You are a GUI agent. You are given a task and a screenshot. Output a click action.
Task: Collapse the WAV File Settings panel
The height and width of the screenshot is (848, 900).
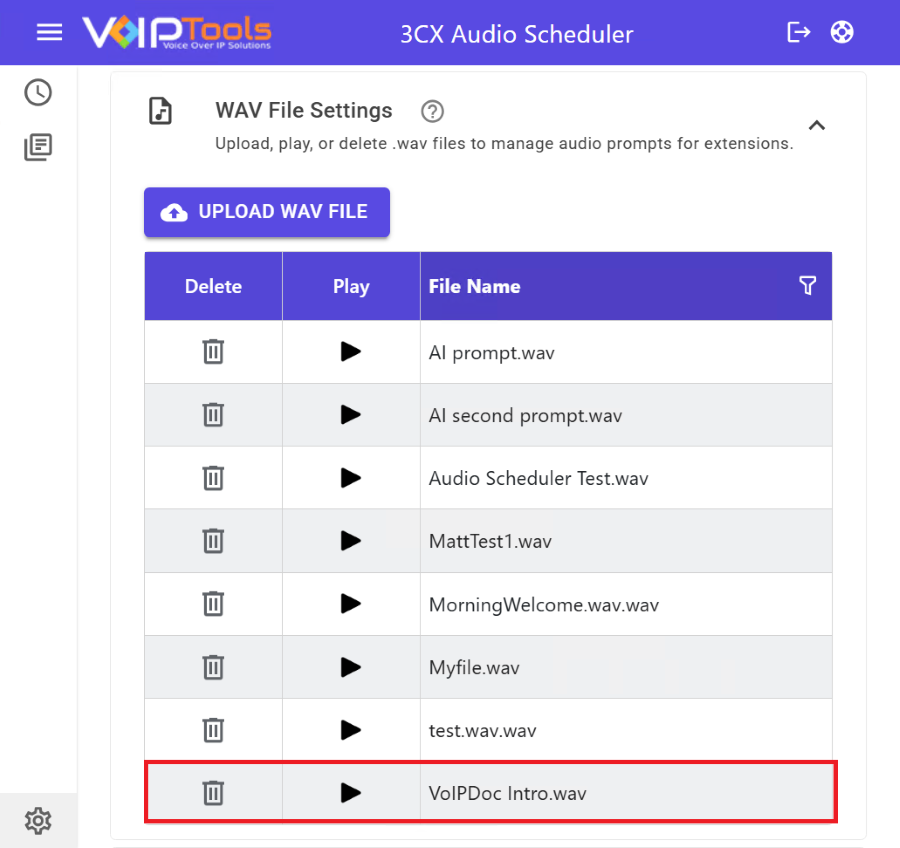click(816, 126)
